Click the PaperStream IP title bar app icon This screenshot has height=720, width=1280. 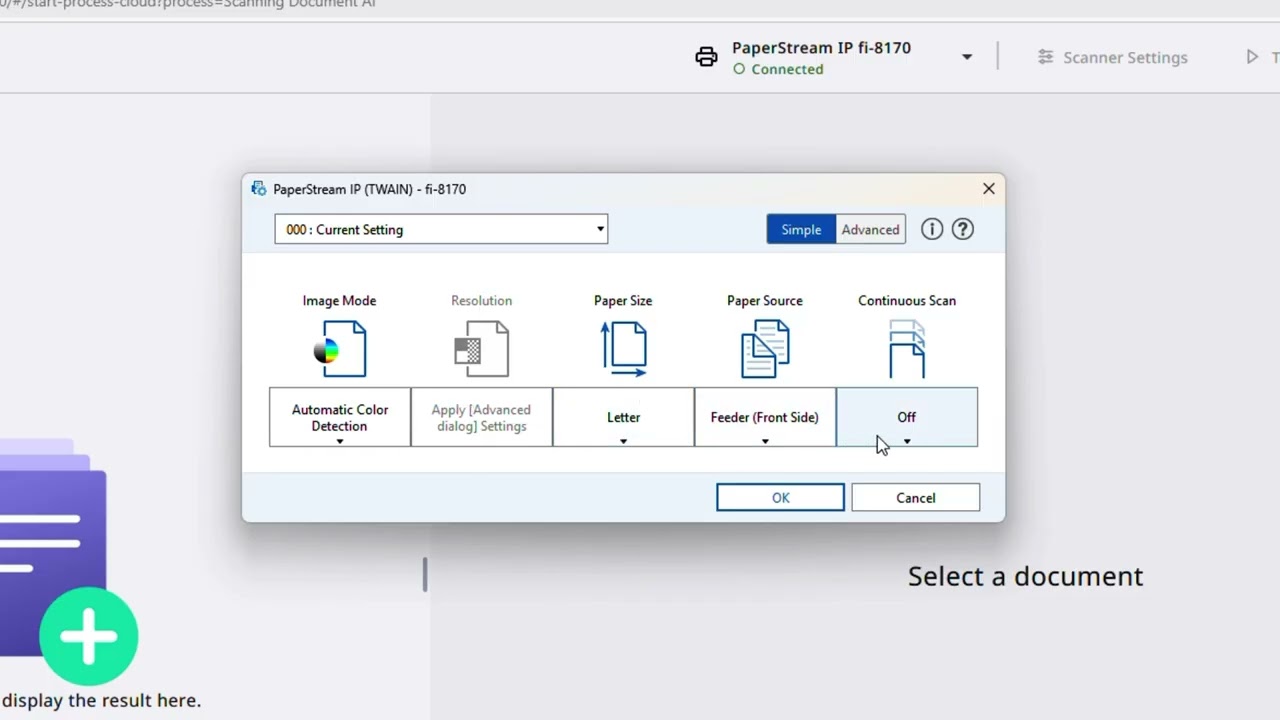click(x=259, y=189)
